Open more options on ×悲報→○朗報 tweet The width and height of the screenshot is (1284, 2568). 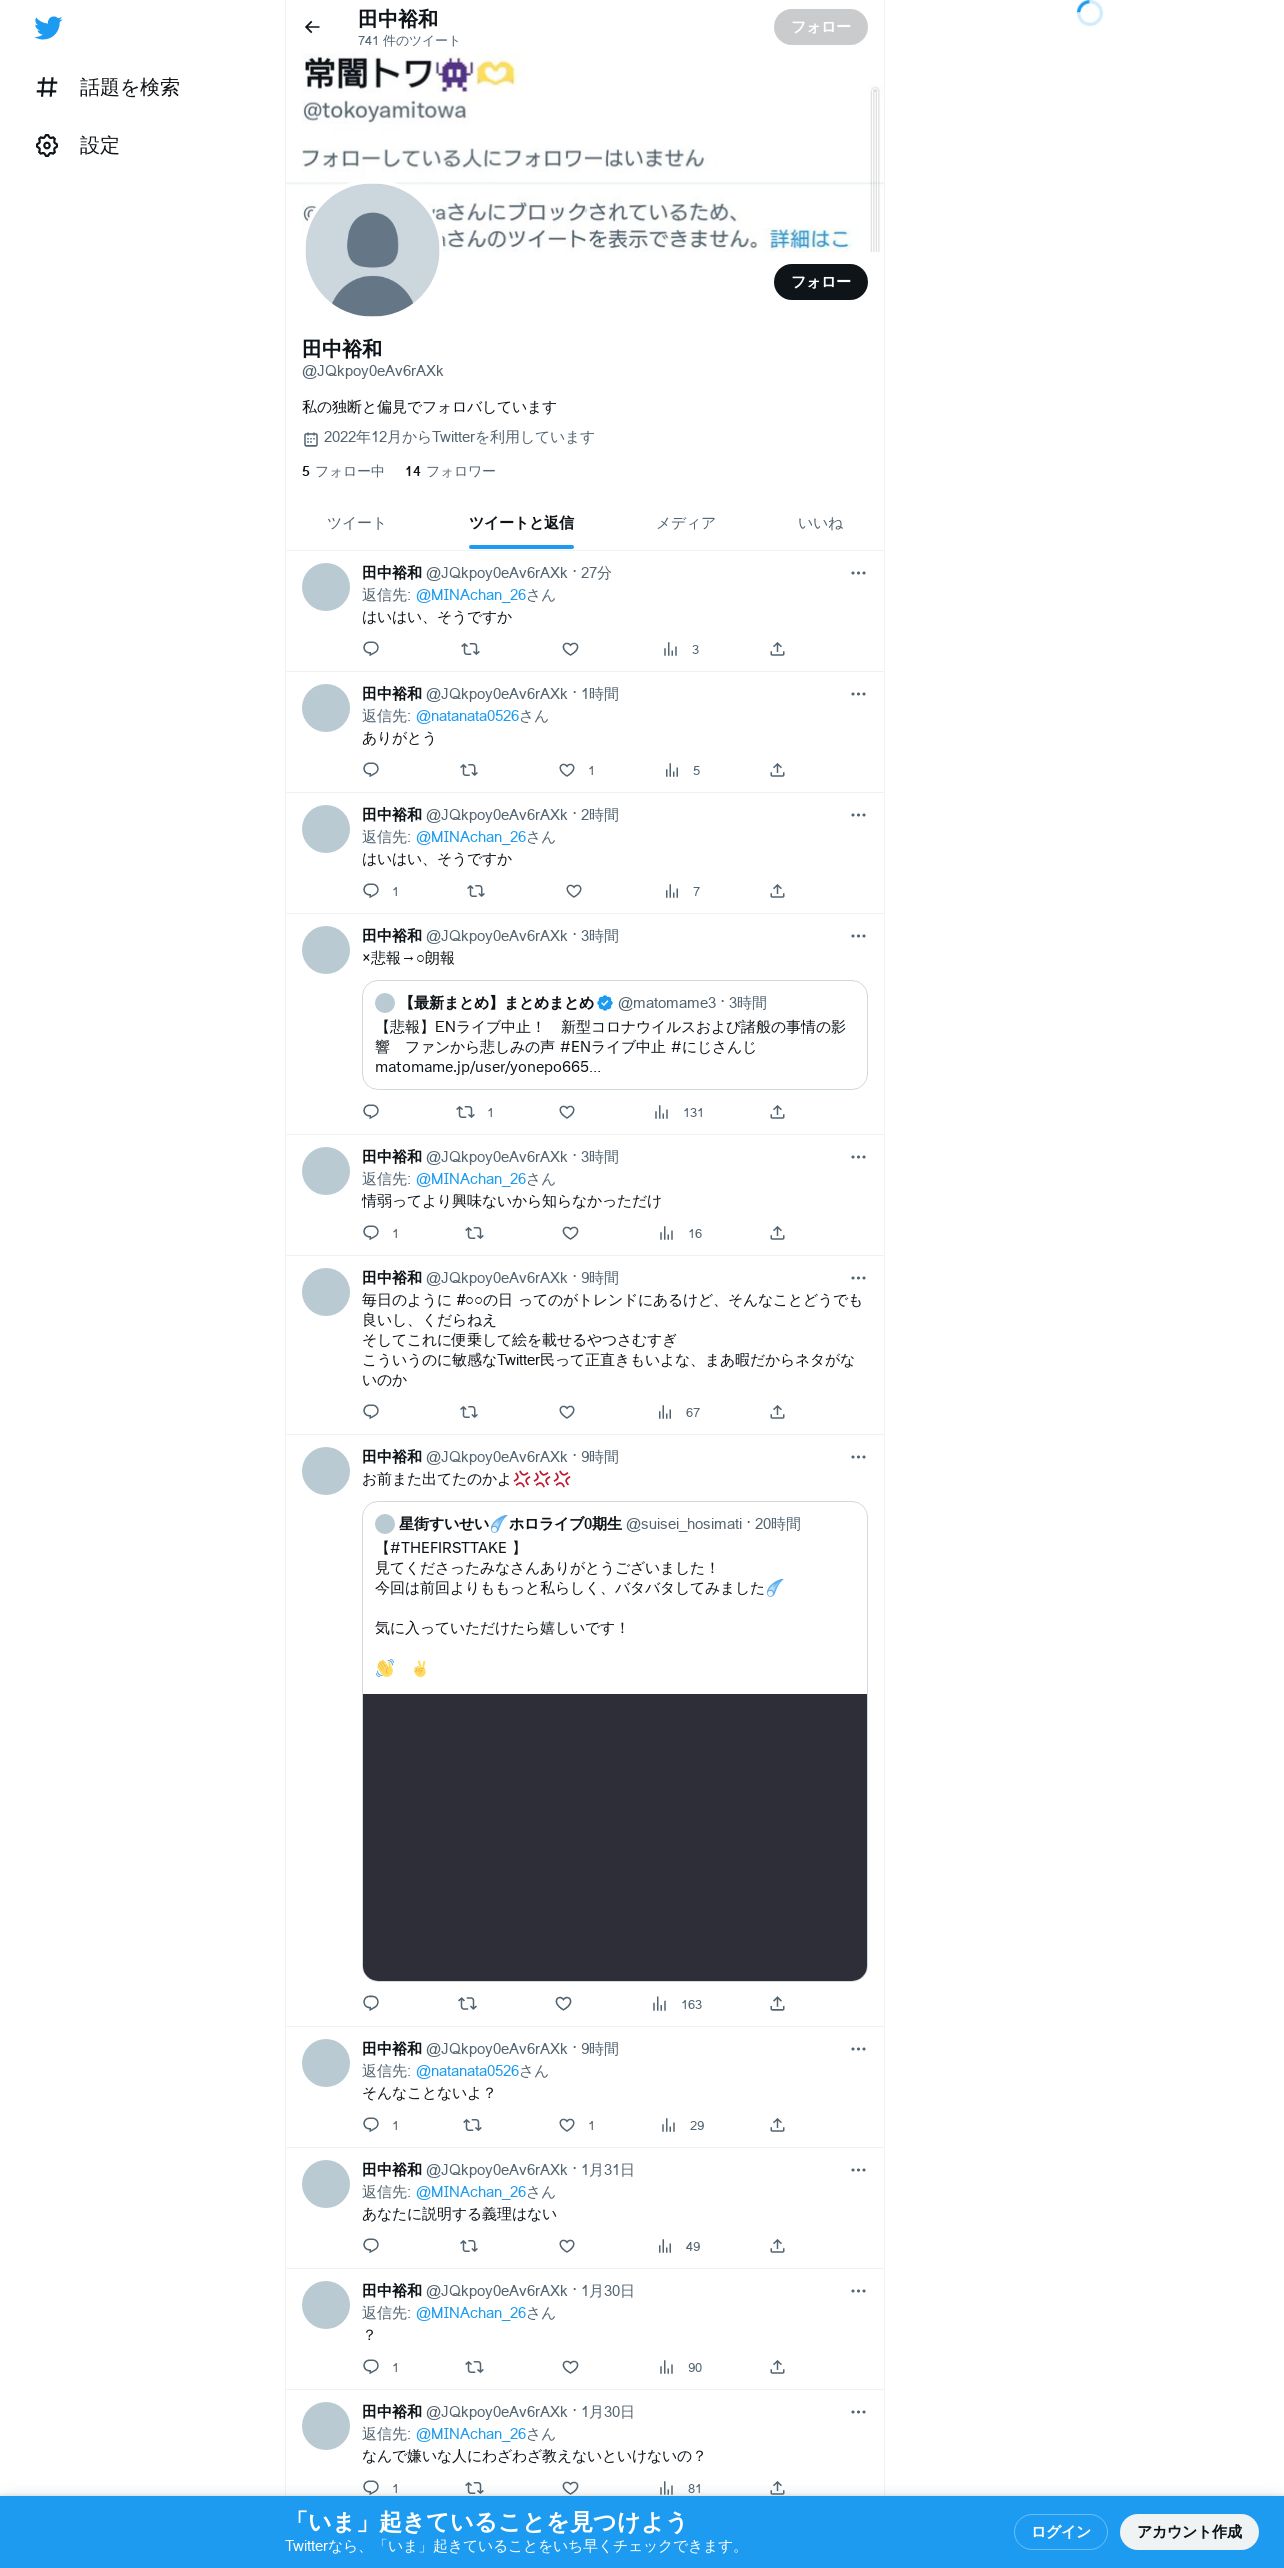[858, 936]
